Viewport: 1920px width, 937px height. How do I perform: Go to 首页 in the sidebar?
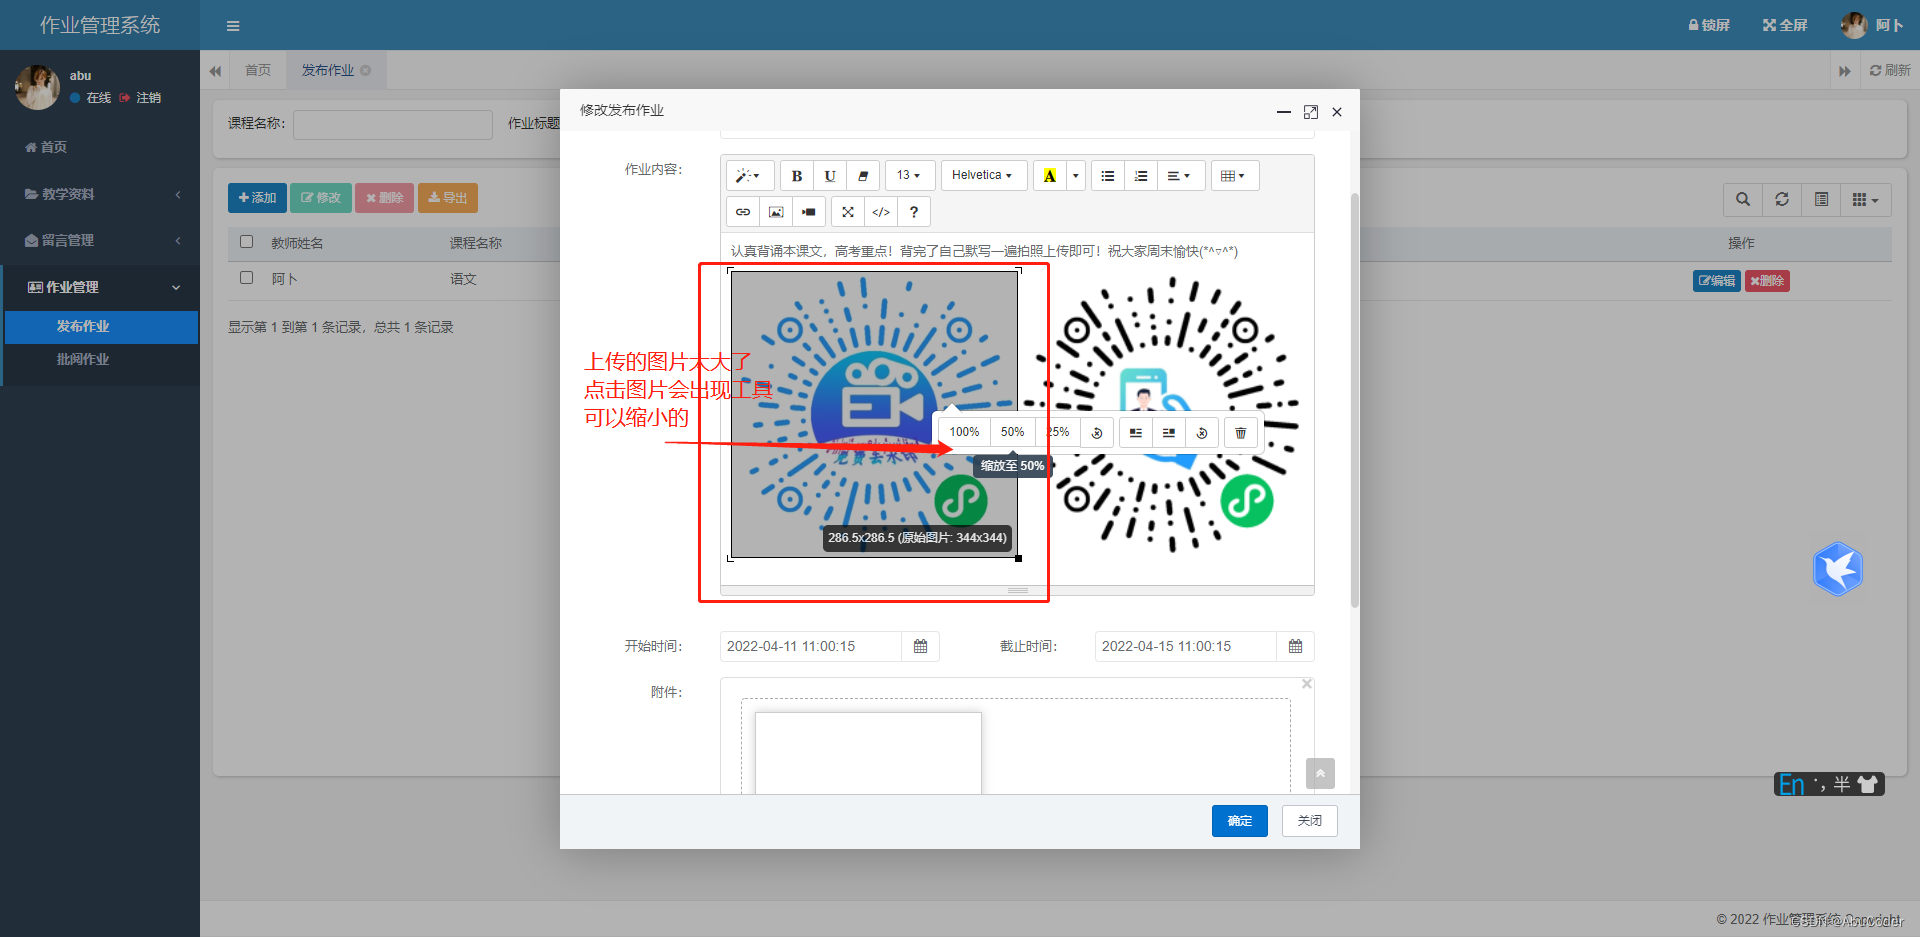click(x=100, y=147)
